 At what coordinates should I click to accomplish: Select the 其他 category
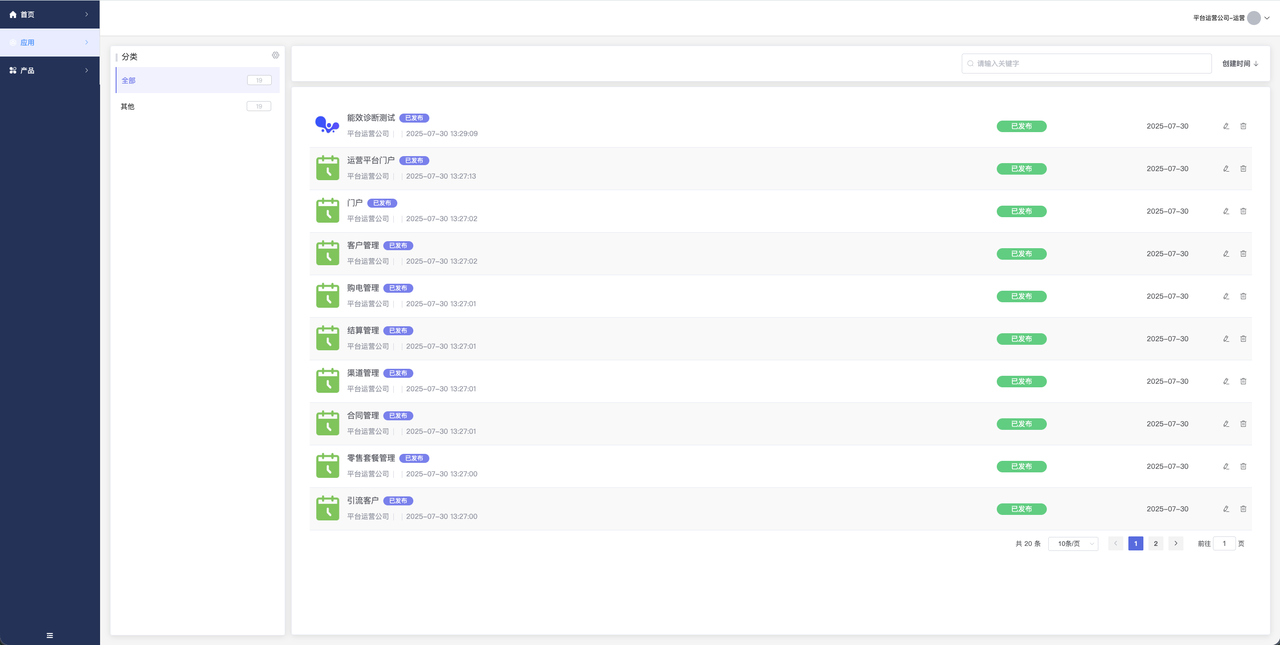(195, 106)
